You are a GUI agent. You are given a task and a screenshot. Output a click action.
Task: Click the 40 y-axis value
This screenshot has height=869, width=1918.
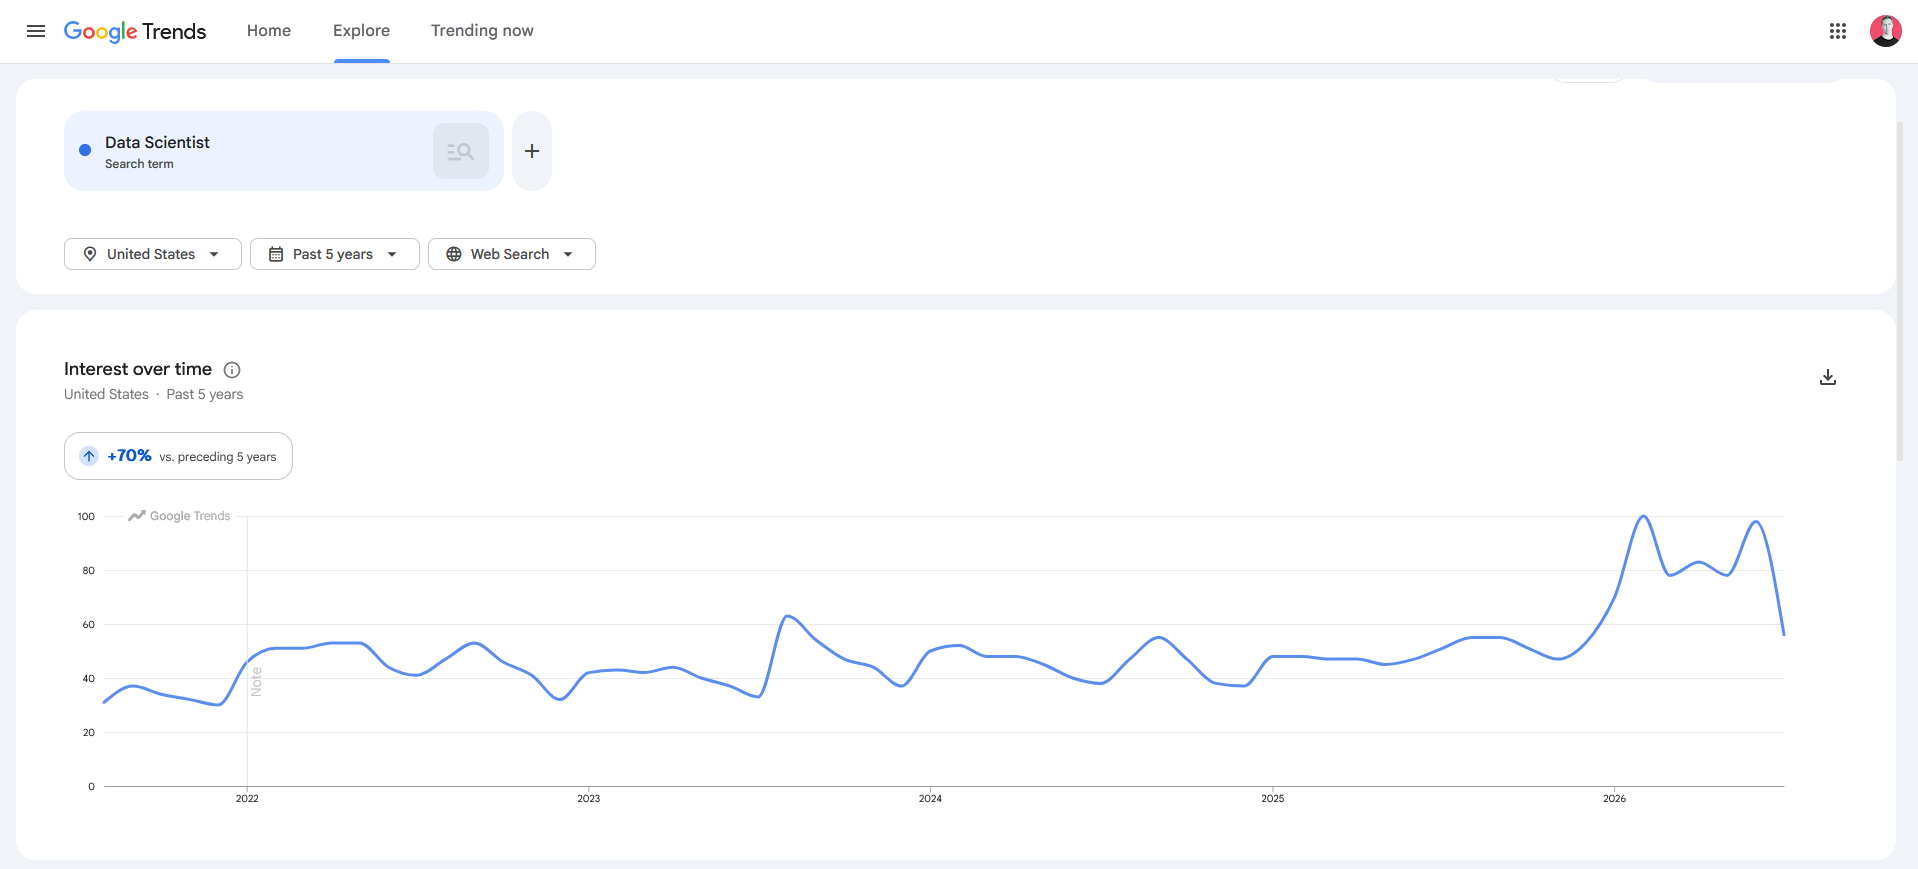[x=89, y=679]
